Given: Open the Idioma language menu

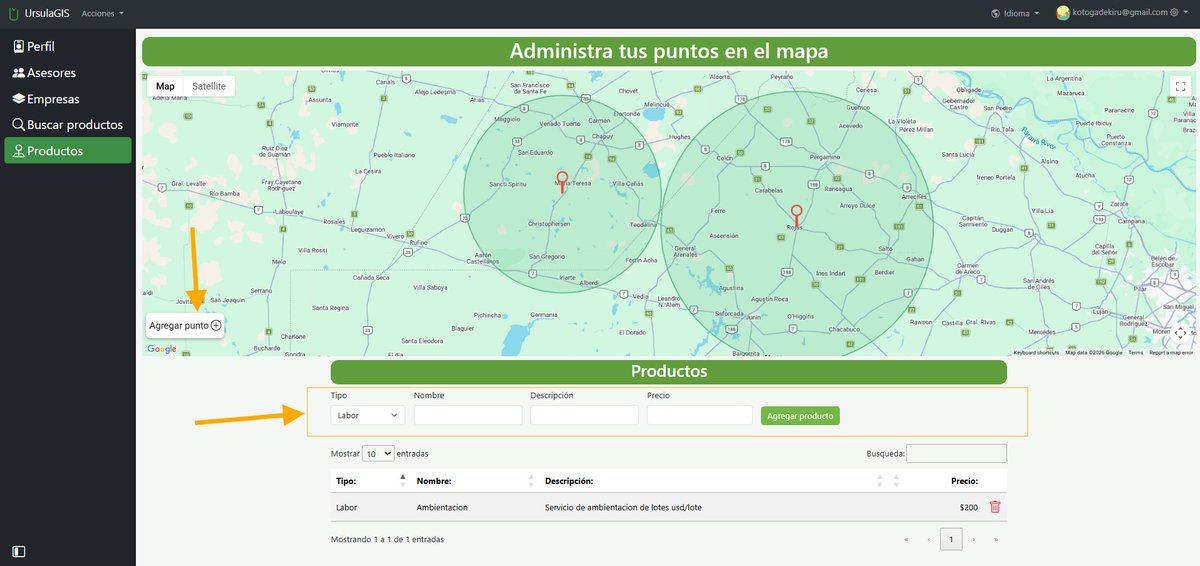Looking at the screenshot, I should [x=1015, y=13].
